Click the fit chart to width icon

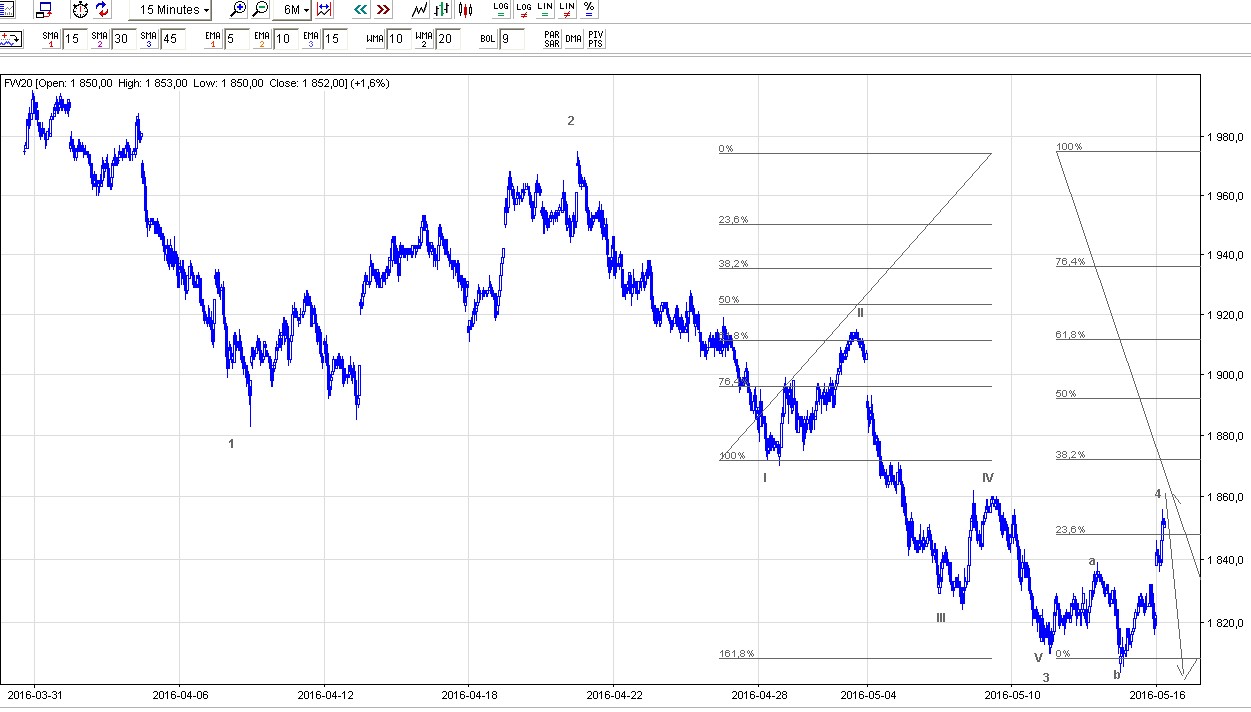[324, 10]
